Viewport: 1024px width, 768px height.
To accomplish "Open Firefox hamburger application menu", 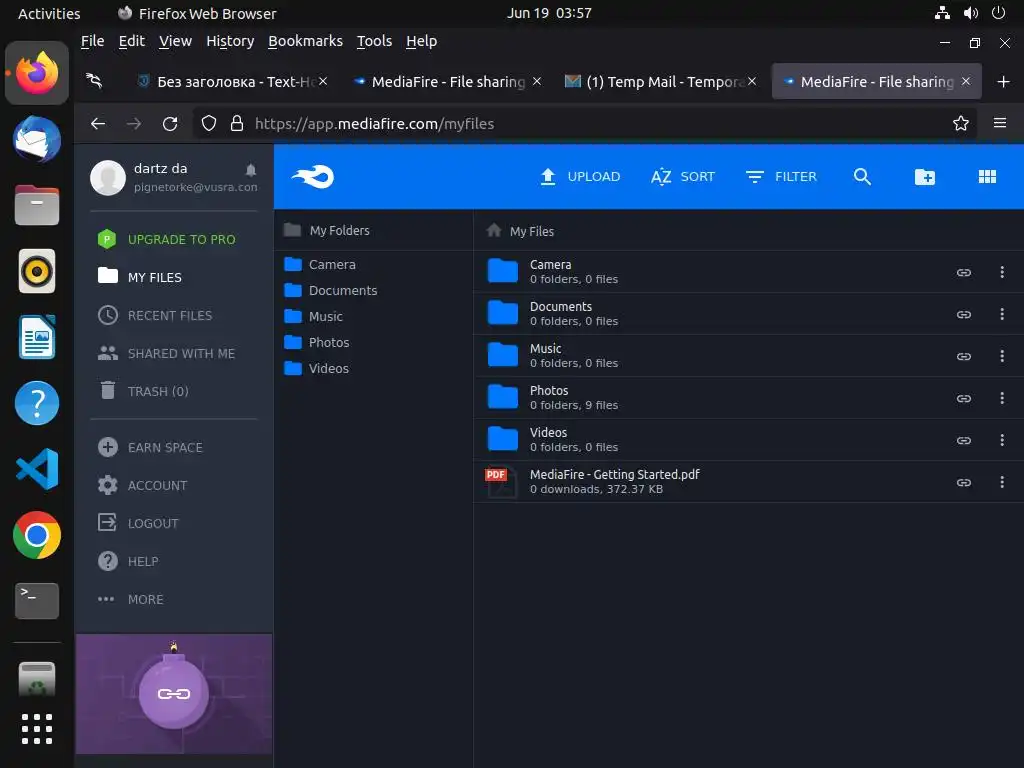I will point(999,123).
